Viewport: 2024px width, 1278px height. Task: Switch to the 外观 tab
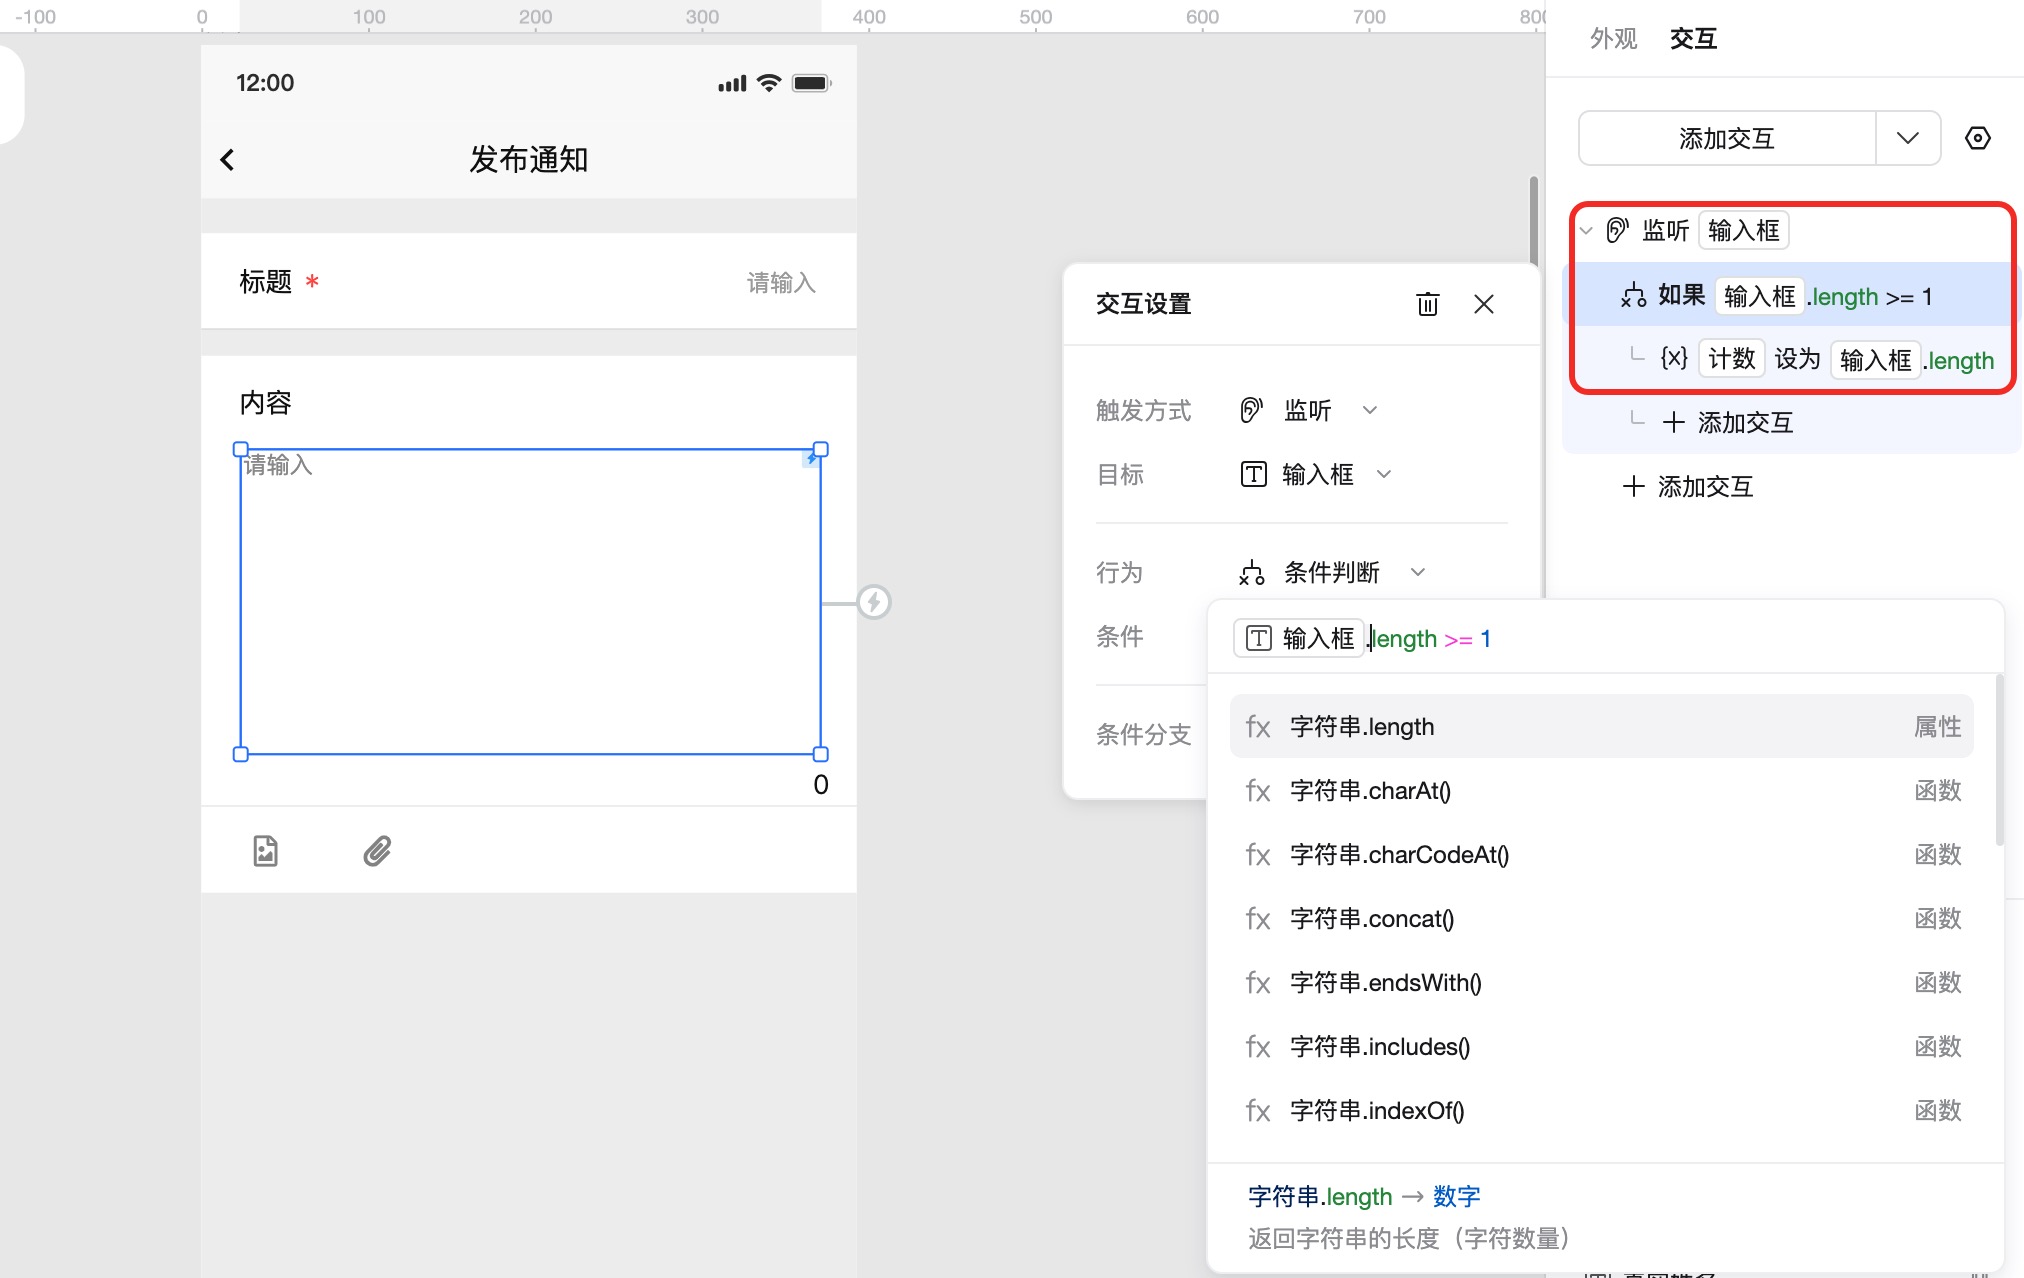click(x=1612, y=38)
